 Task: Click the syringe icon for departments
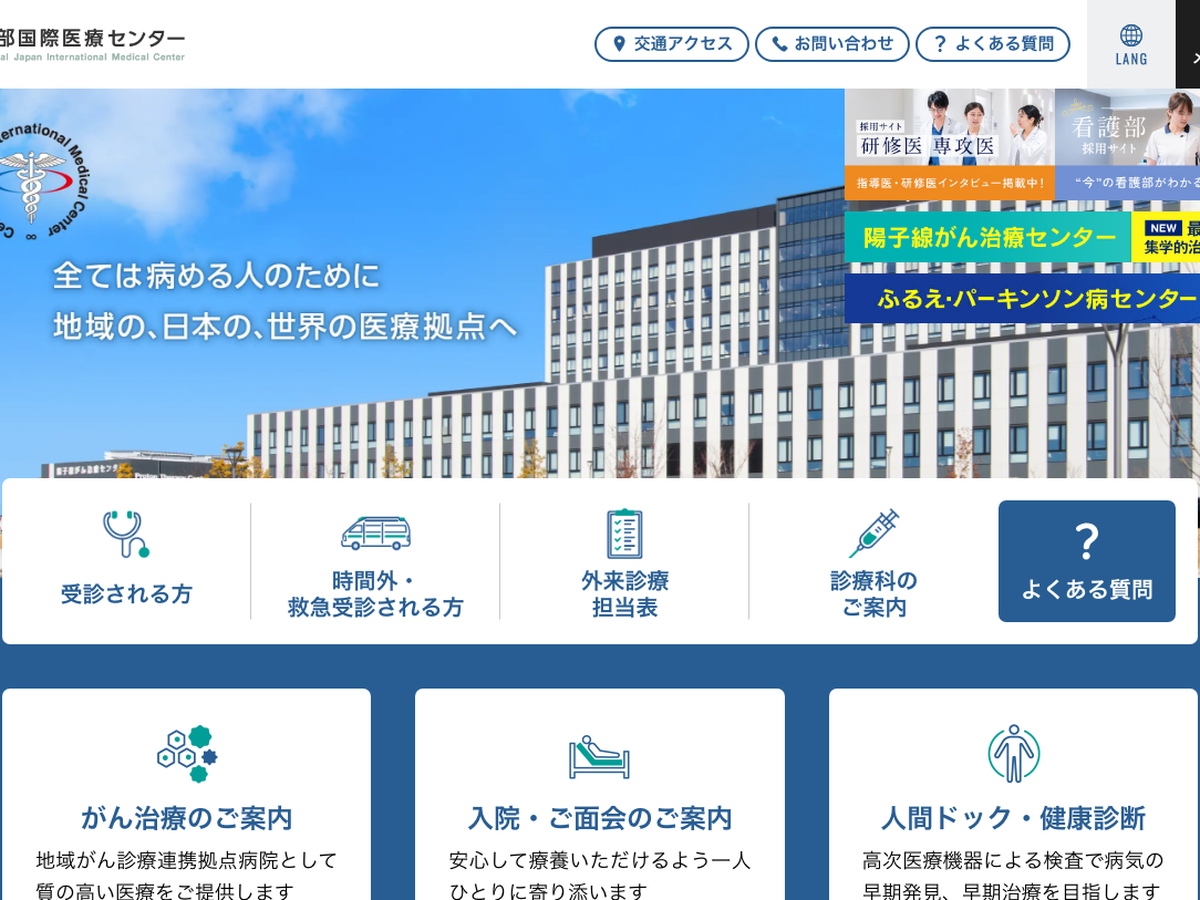(873, 533)
